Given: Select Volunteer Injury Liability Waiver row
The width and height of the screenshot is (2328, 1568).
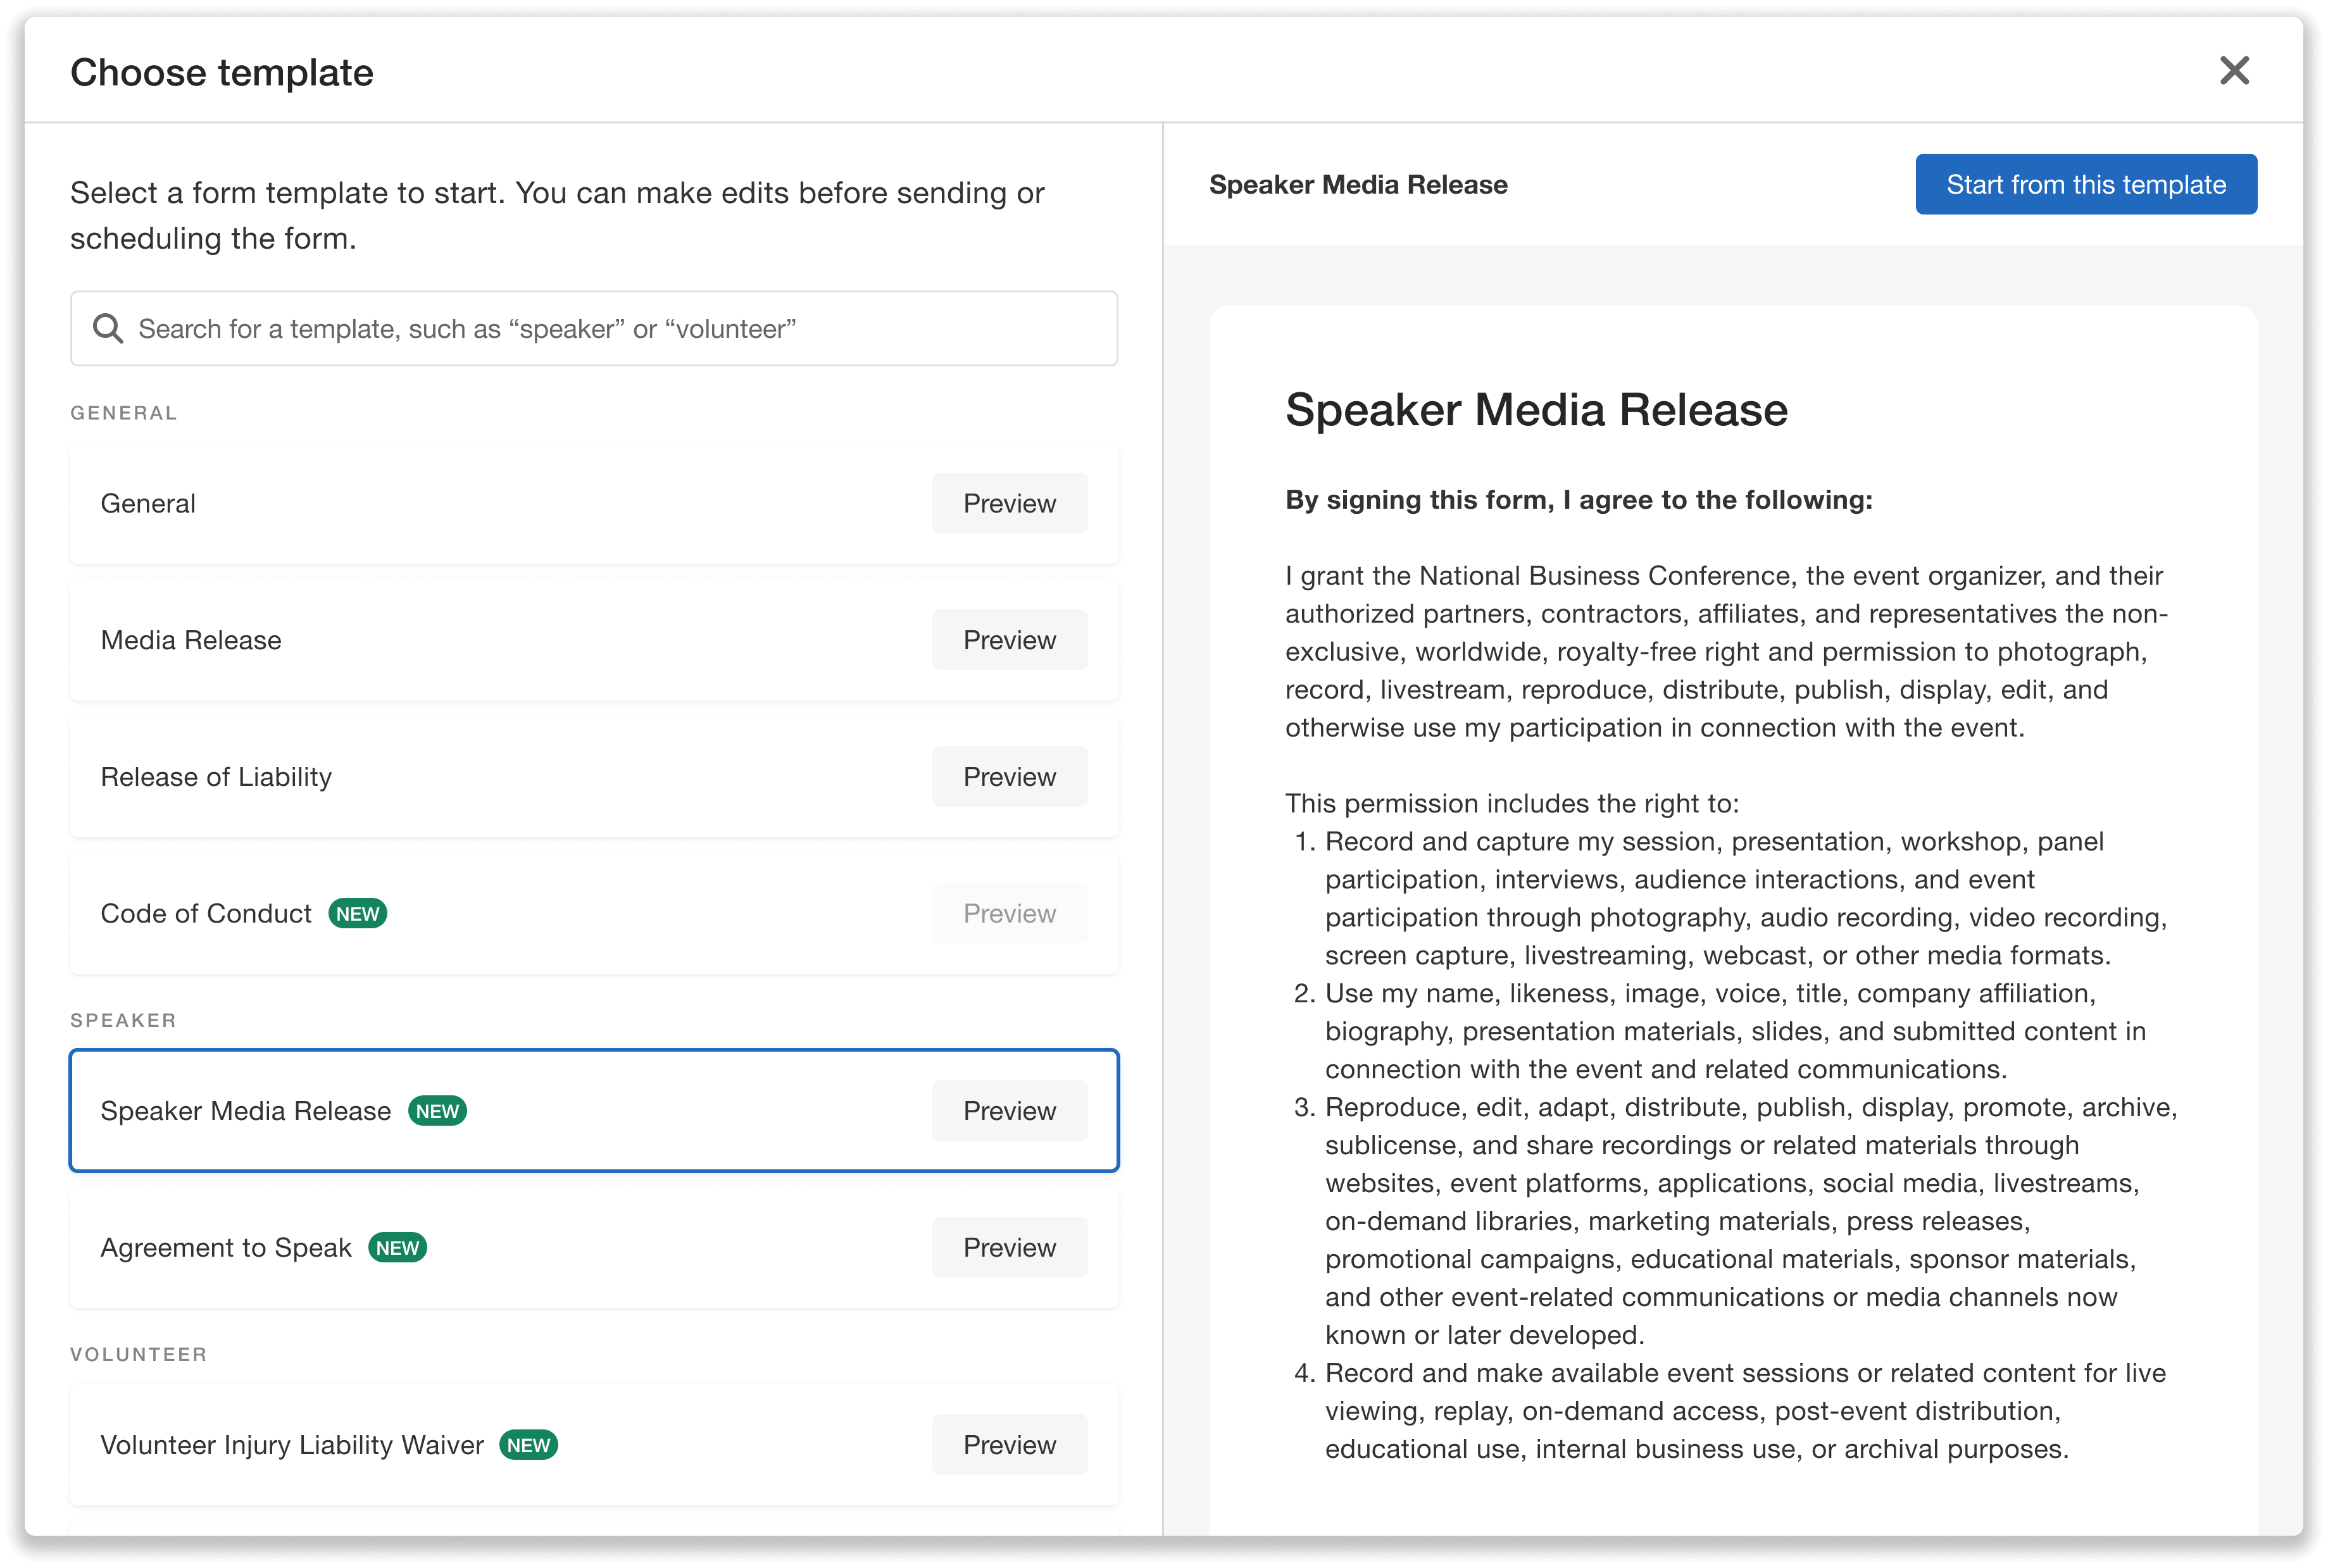Looking at the screenshot, I should [x=594, y=1445].
